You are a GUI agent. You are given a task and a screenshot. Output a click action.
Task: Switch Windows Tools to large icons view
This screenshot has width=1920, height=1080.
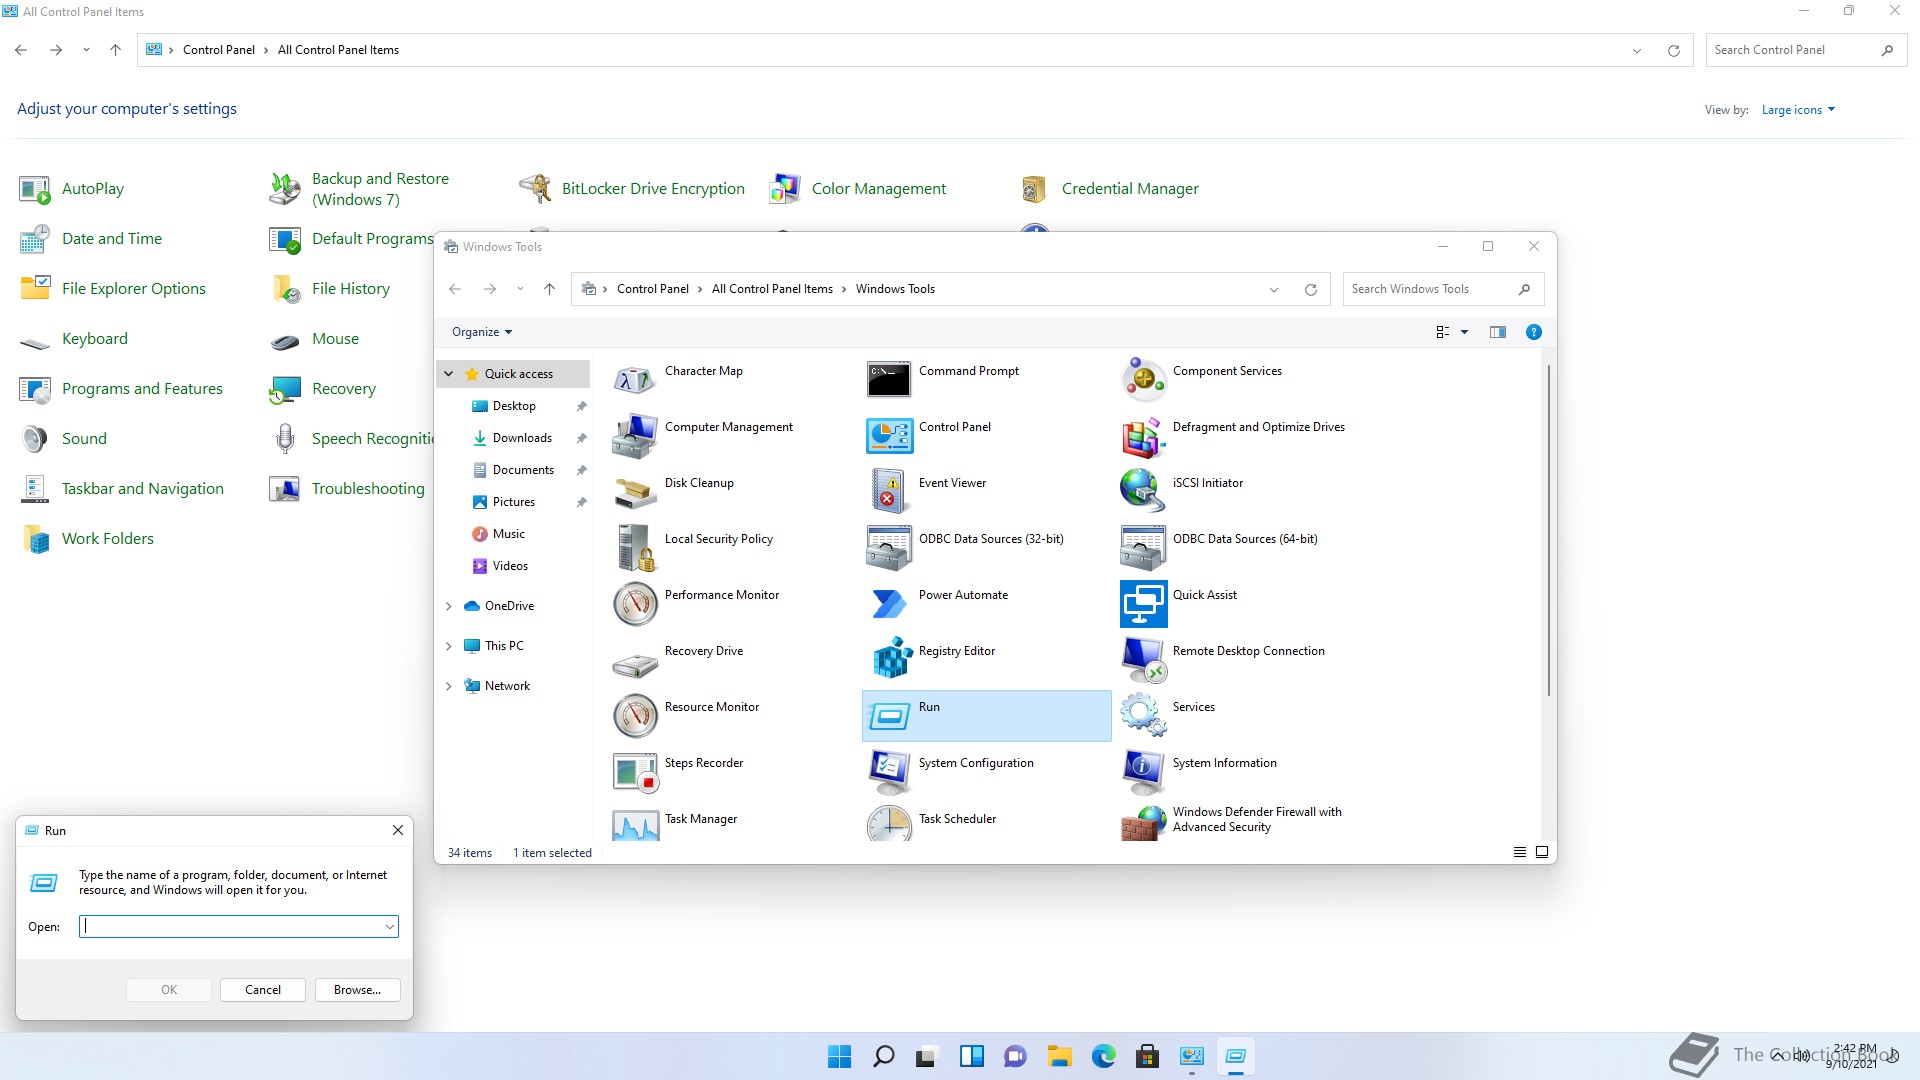click(x=1542, y=852)
